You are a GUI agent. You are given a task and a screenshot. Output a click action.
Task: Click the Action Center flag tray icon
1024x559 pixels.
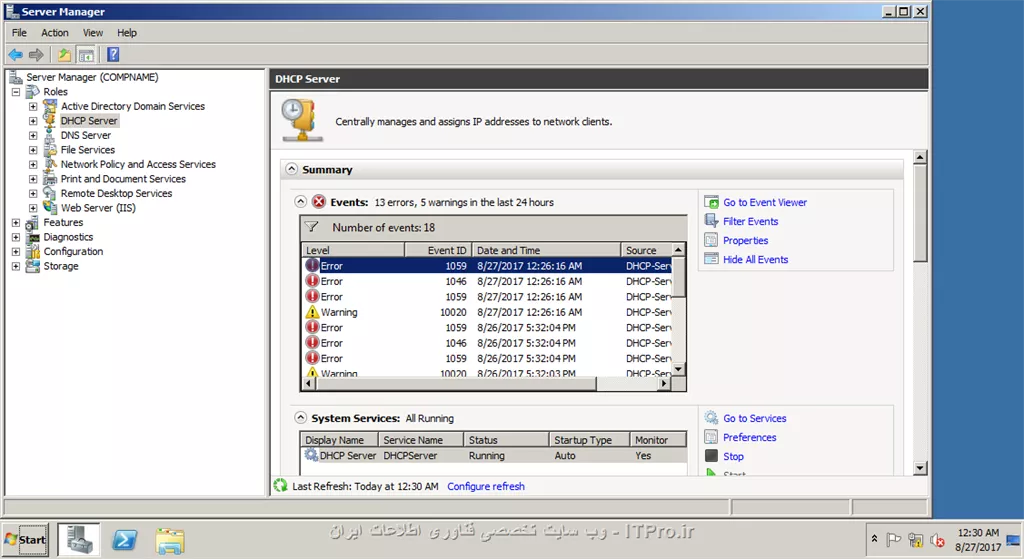[893, 539]
